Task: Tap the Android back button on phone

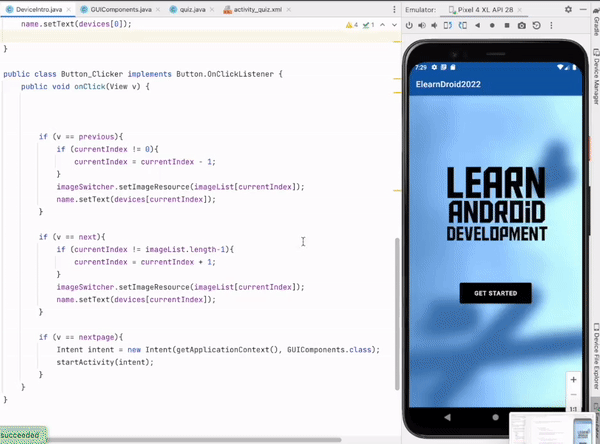Action: pyautogui.click(x=447, y=417)
